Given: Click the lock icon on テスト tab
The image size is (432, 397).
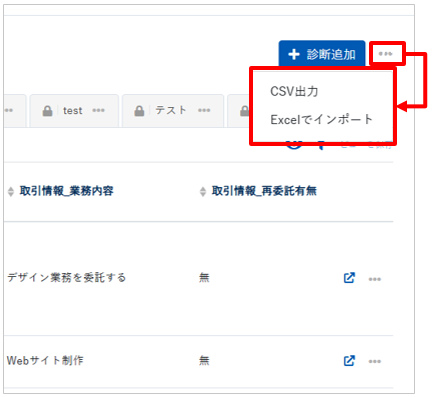Looking at the screenshot, I should point(139,111).
